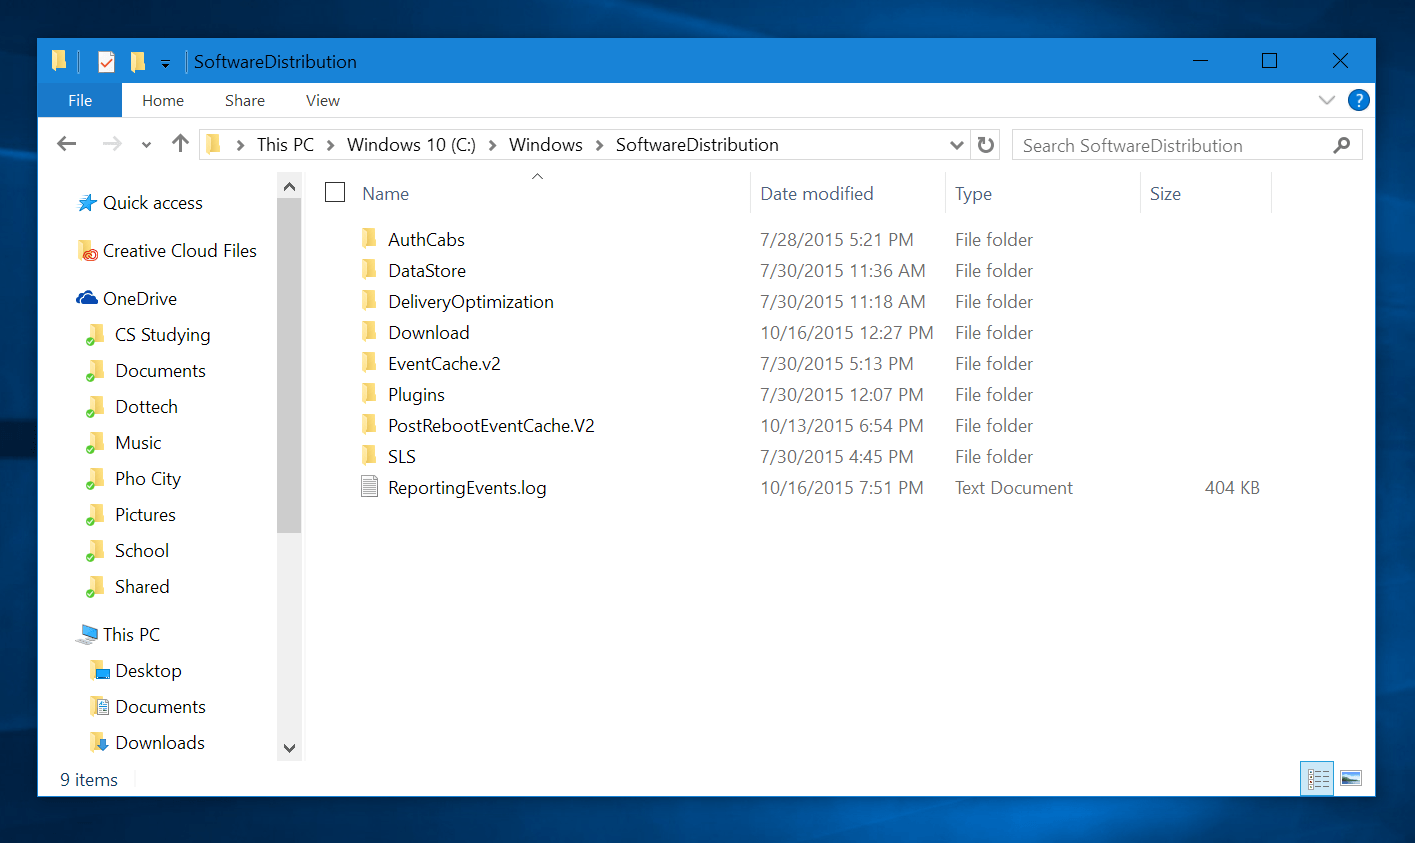This screenshot has width=1415, height=843.
Task: Sort by the Size column header
Action: 1165,194
